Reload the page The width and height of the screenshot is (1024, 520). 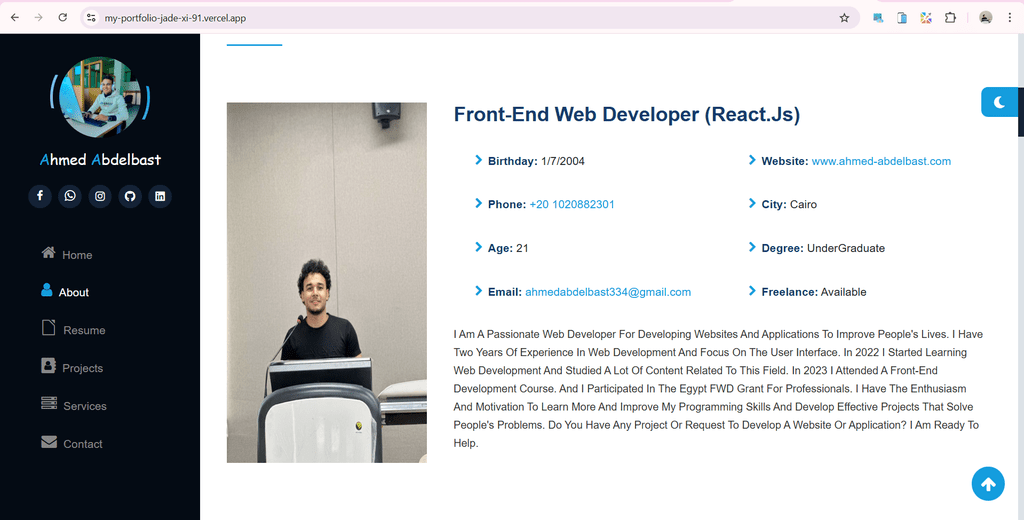coord(63,18)
